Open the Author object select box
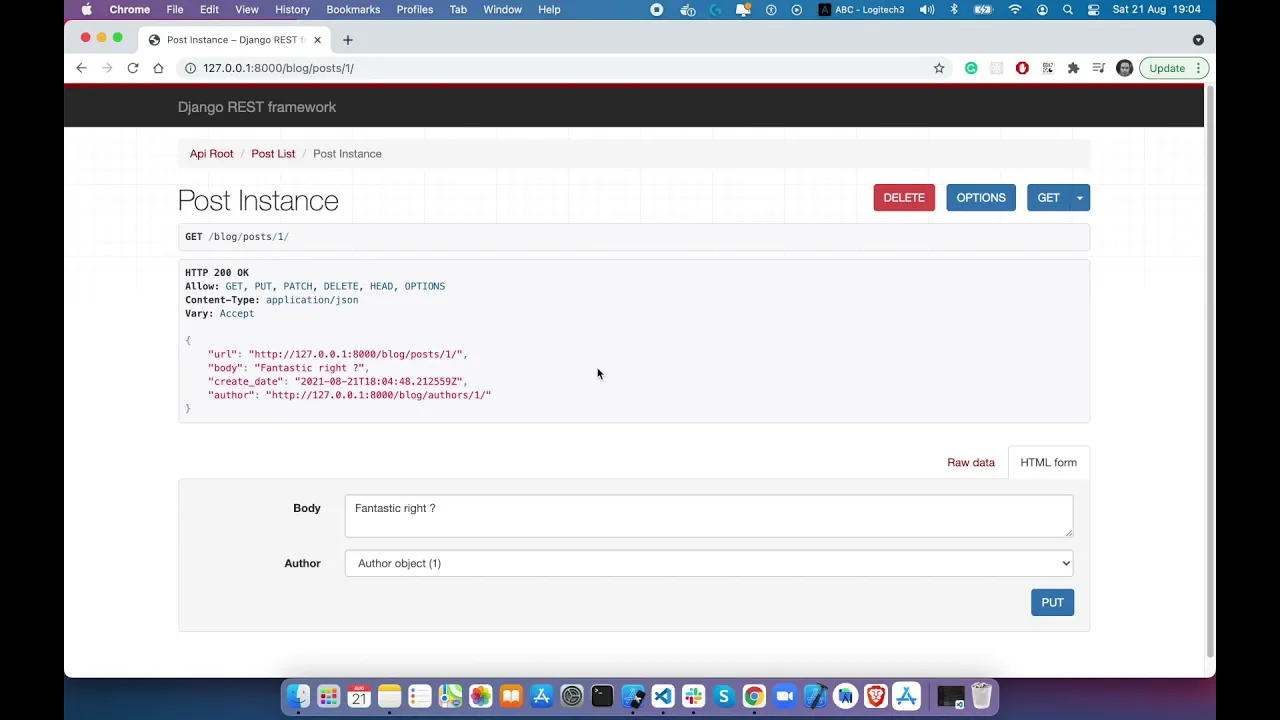 point(709,563)
